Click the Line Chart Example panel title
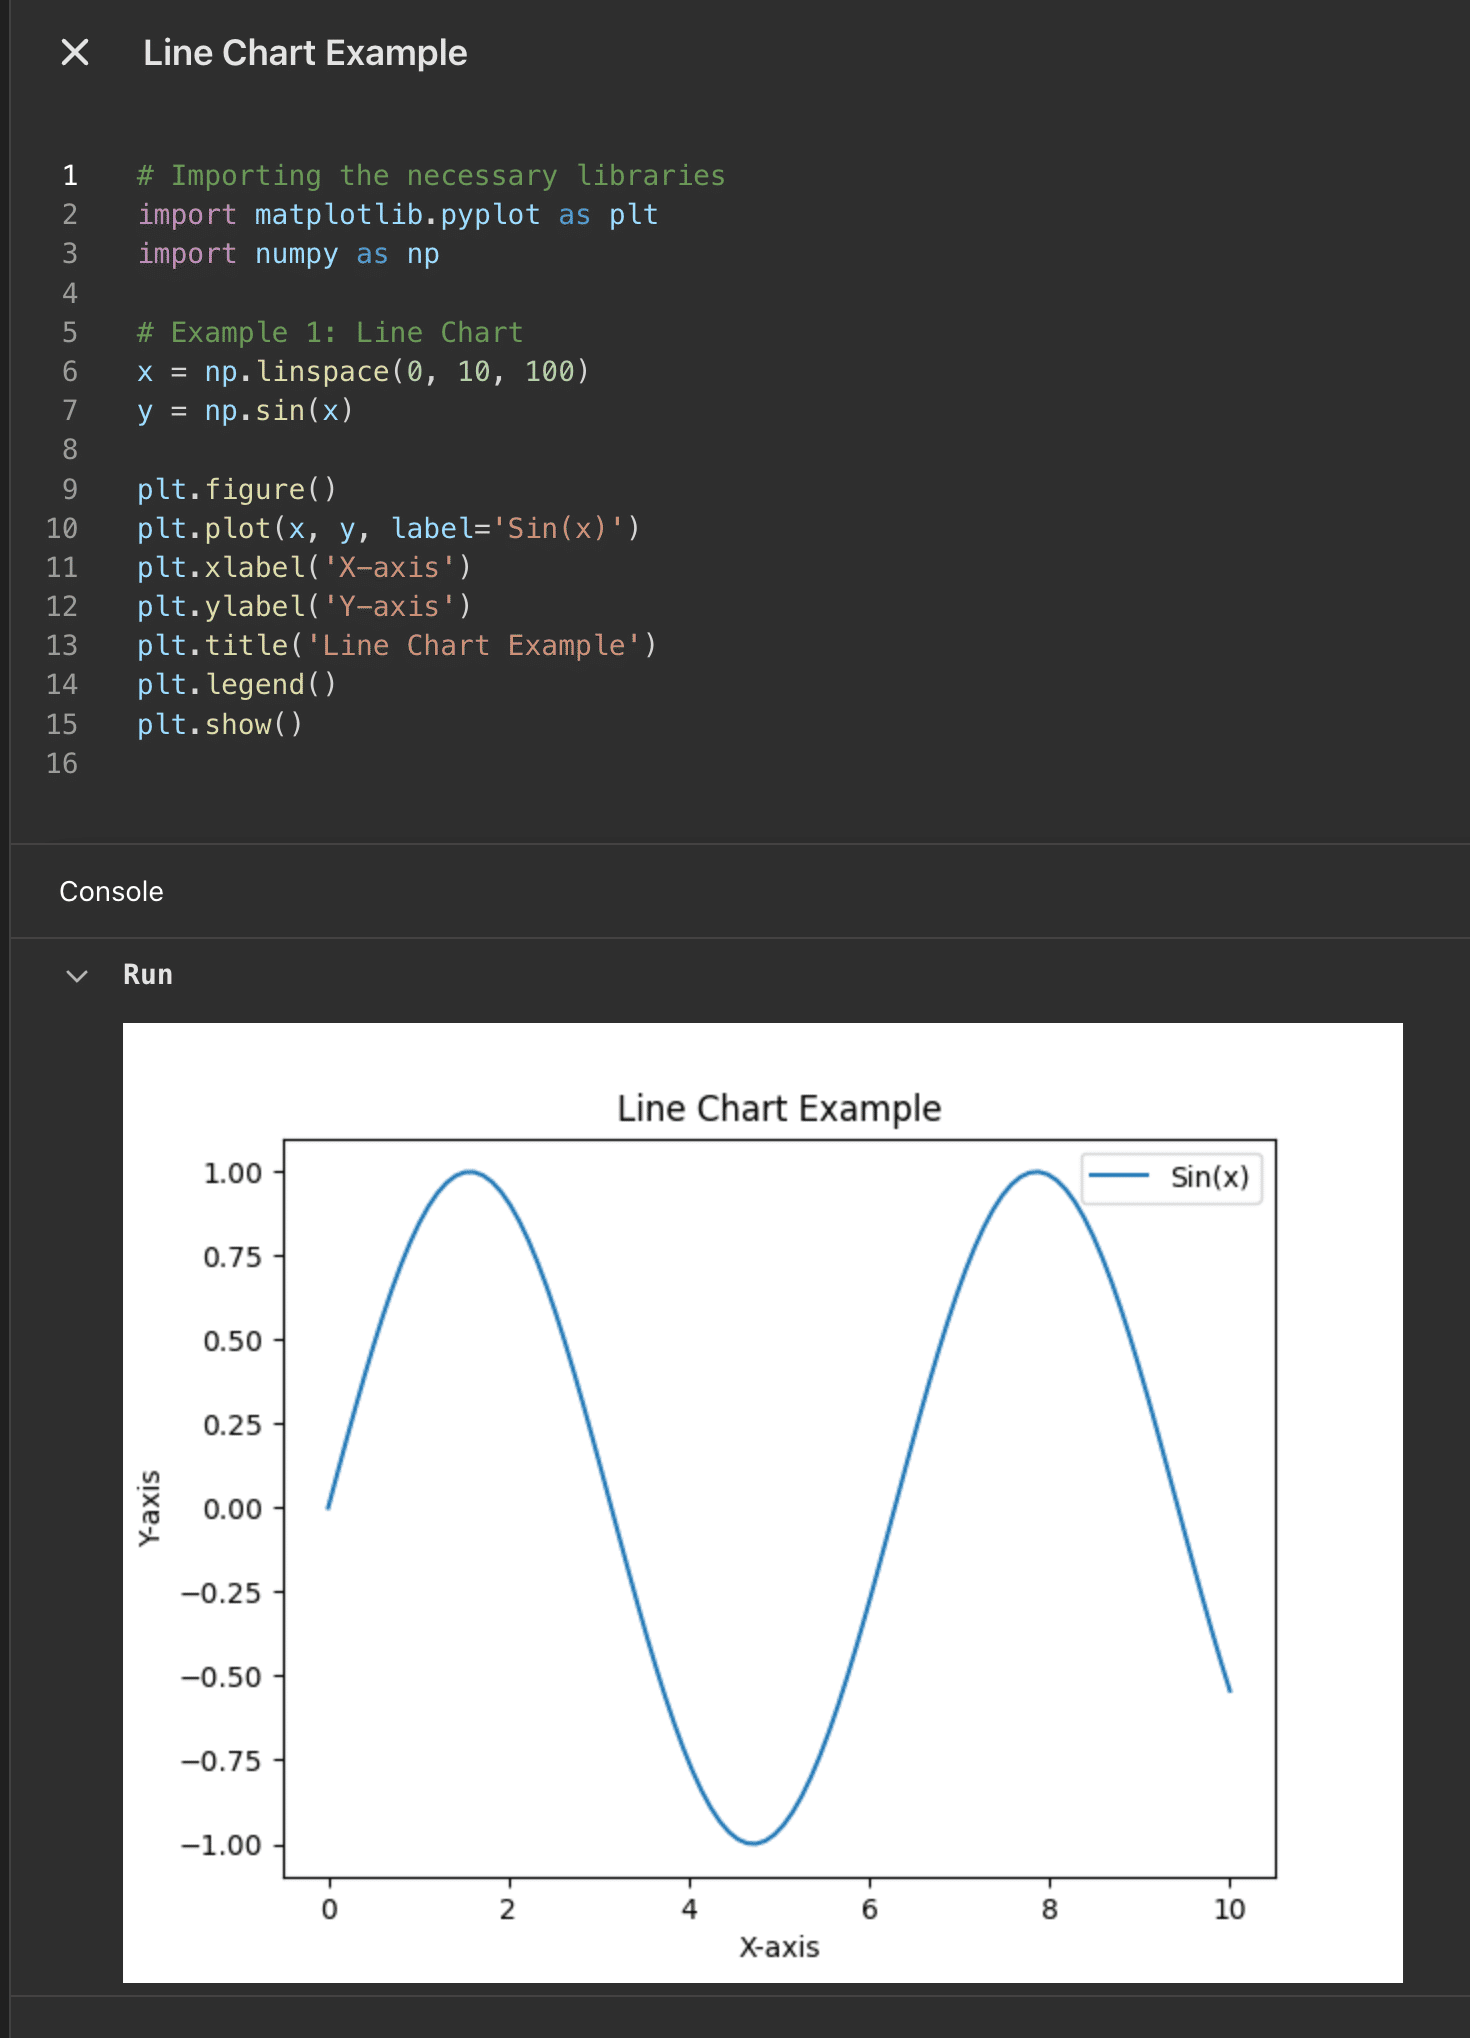 305,53
